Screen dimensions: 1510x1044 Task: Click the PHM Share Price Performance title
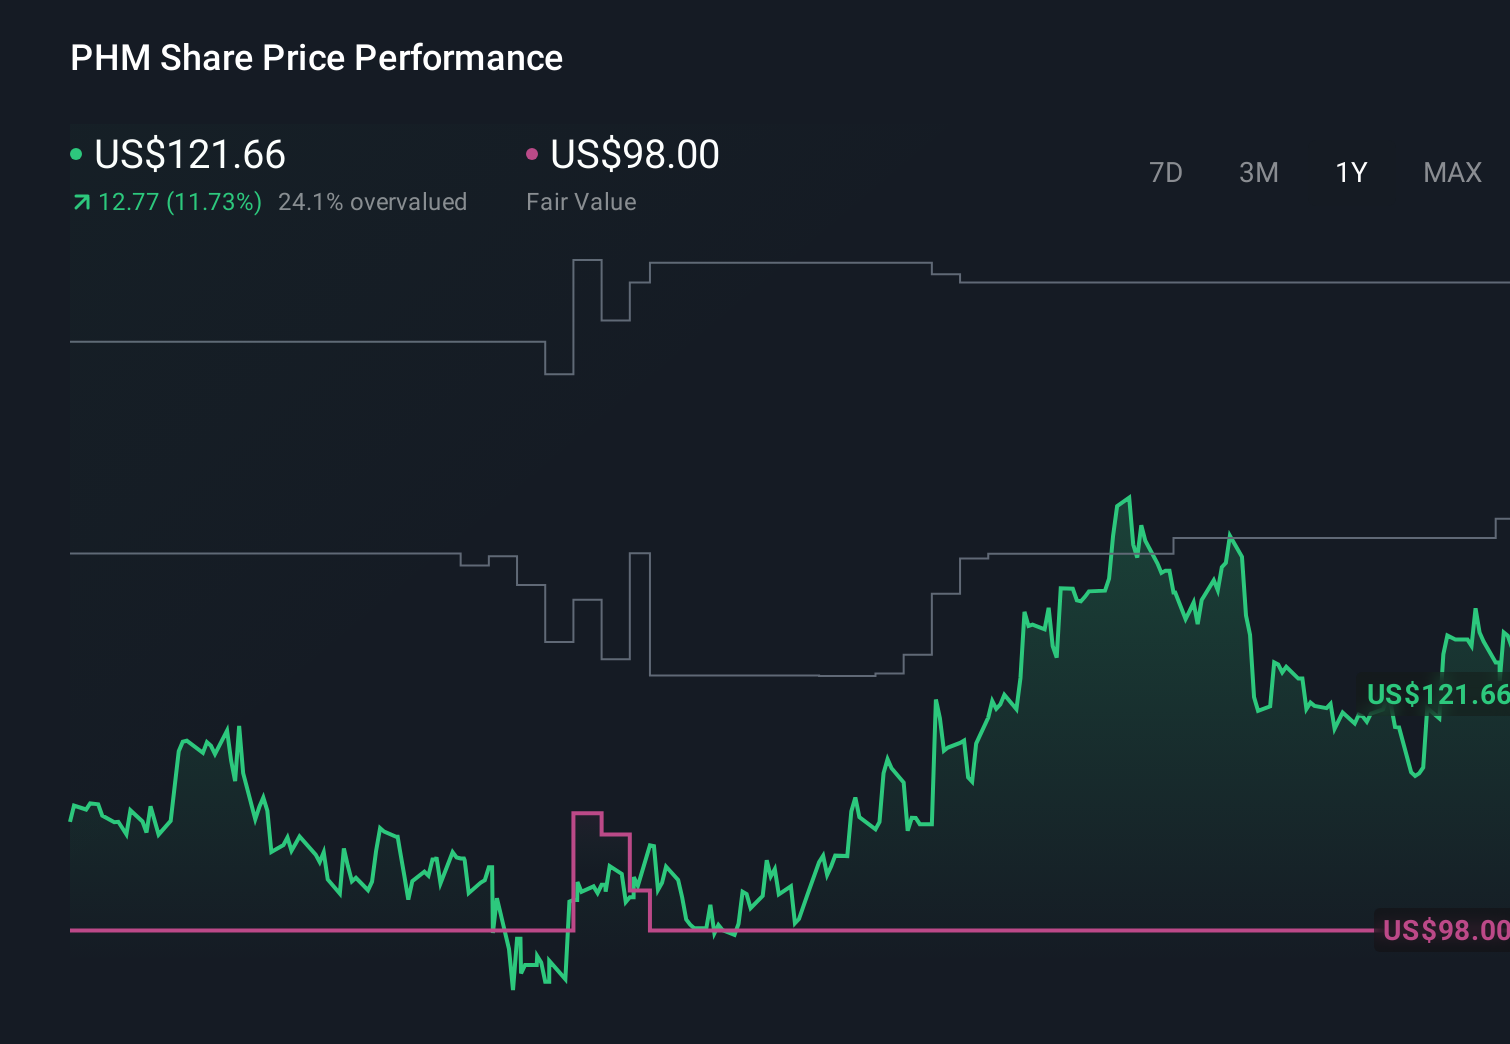(316, 58)
